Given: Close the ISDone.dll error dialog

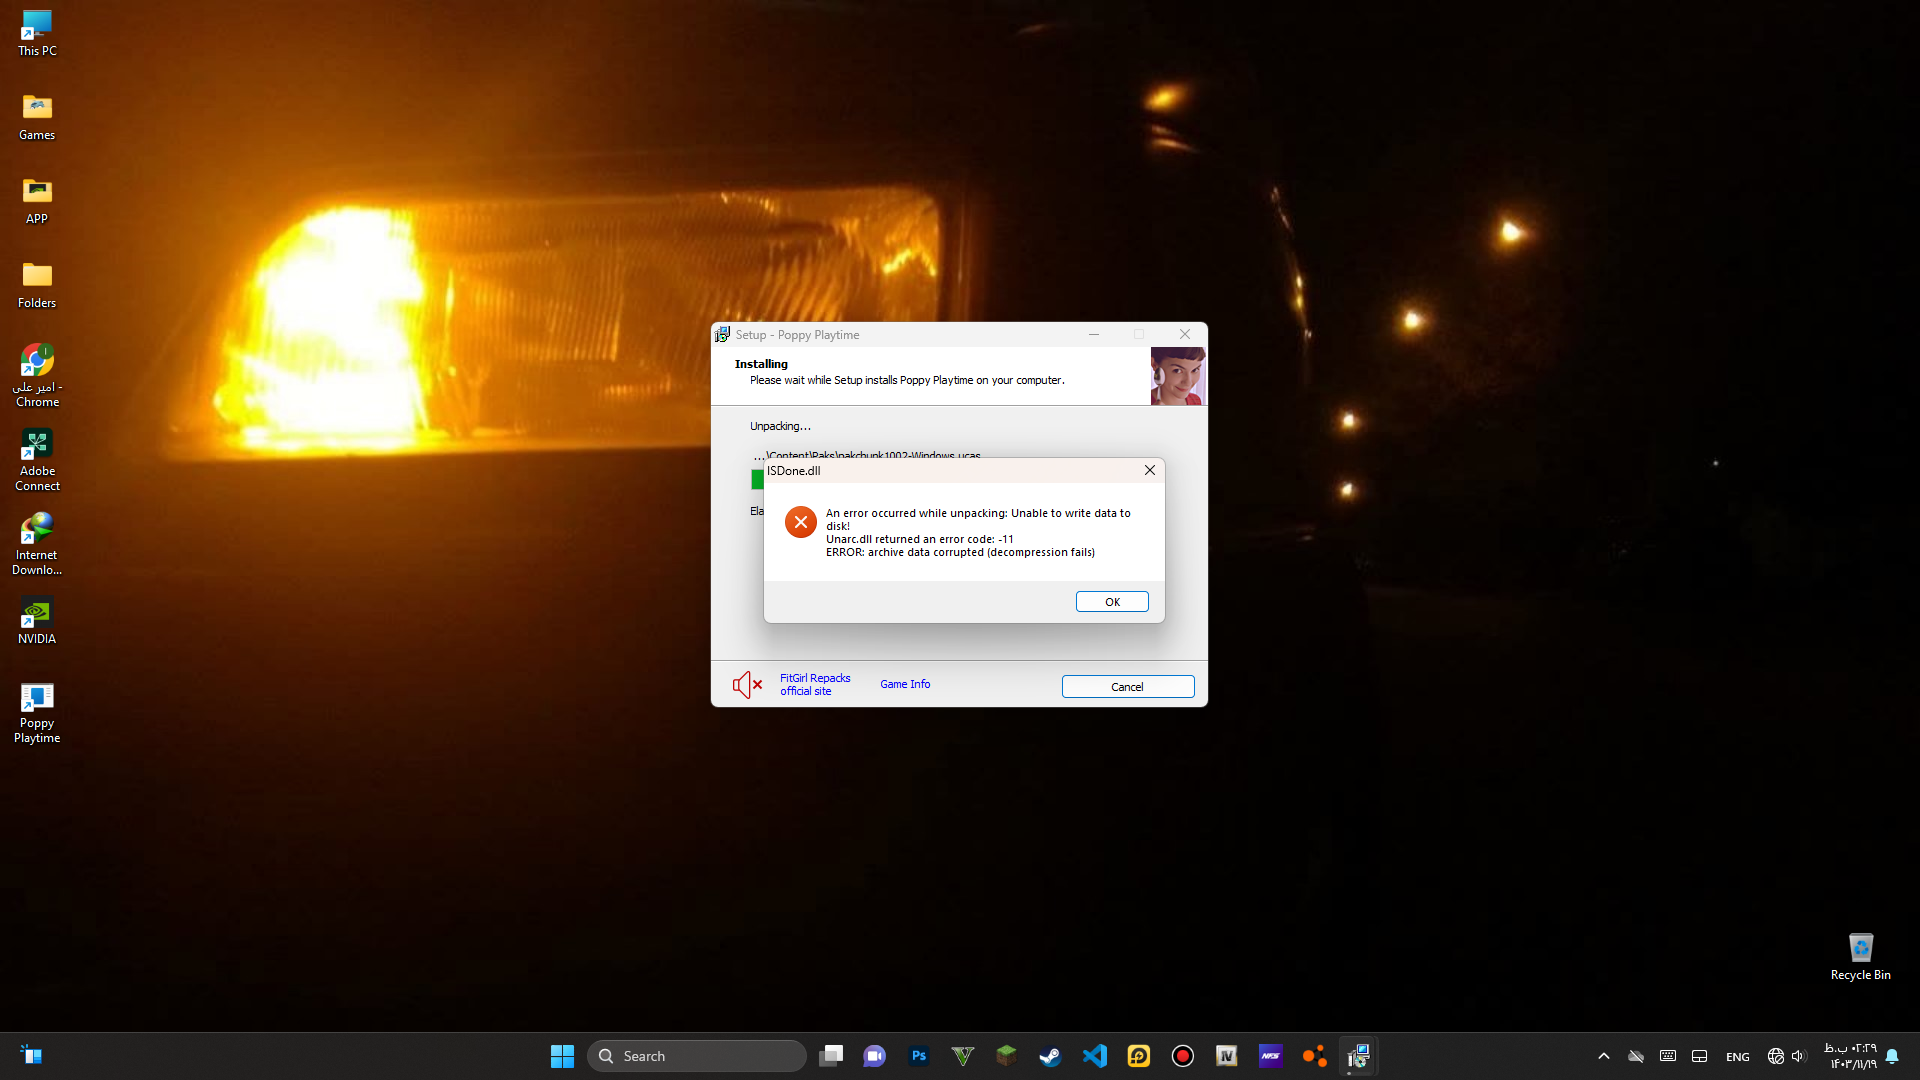Looking at the screenshot, I should click(x=1149, y=470).
